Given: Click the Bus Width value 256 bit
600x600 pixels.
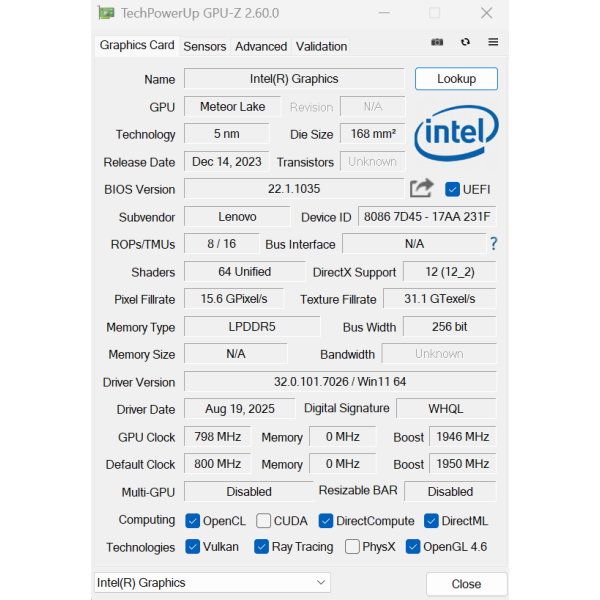Looking at the screenshot, I should click(x=450, y=327).
